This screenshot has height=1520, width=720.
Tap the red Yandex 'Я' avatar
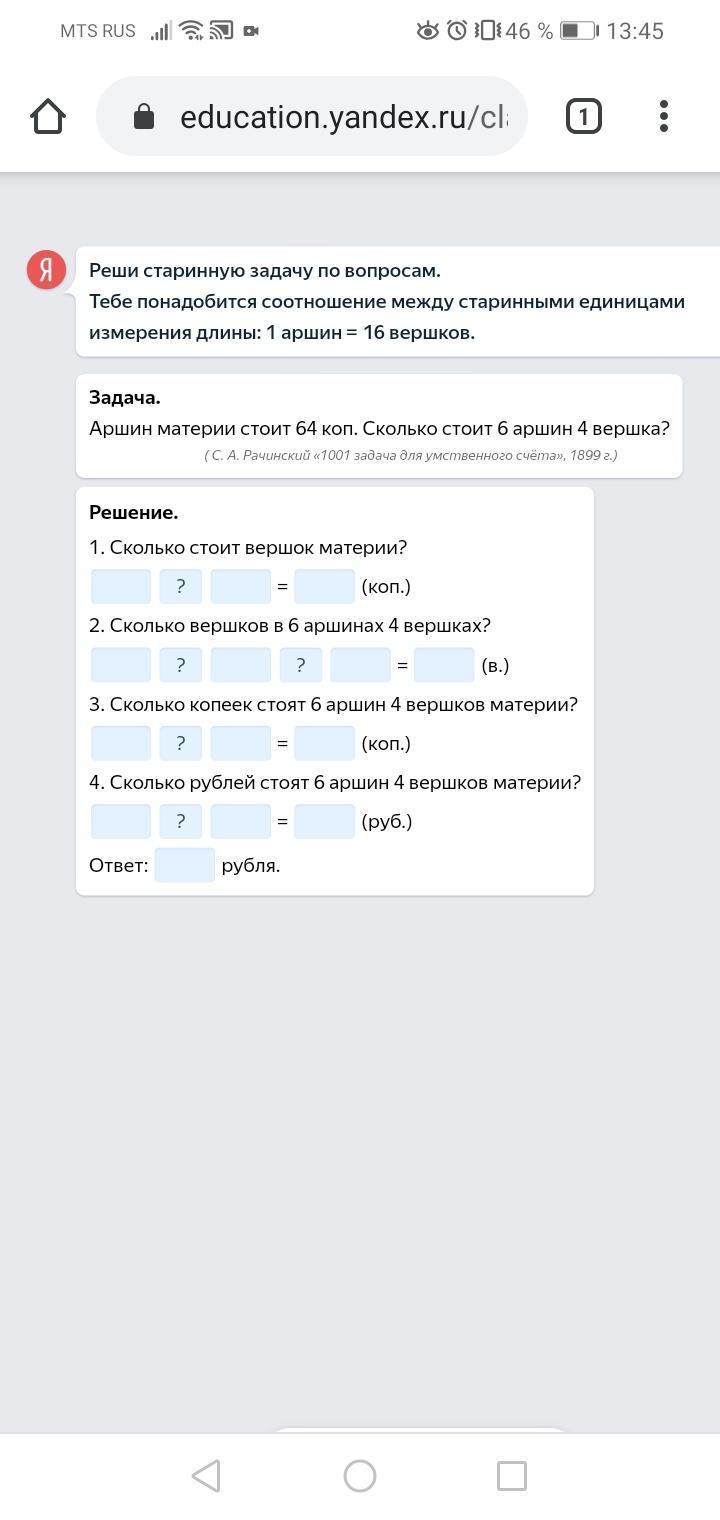click(46, 270)
